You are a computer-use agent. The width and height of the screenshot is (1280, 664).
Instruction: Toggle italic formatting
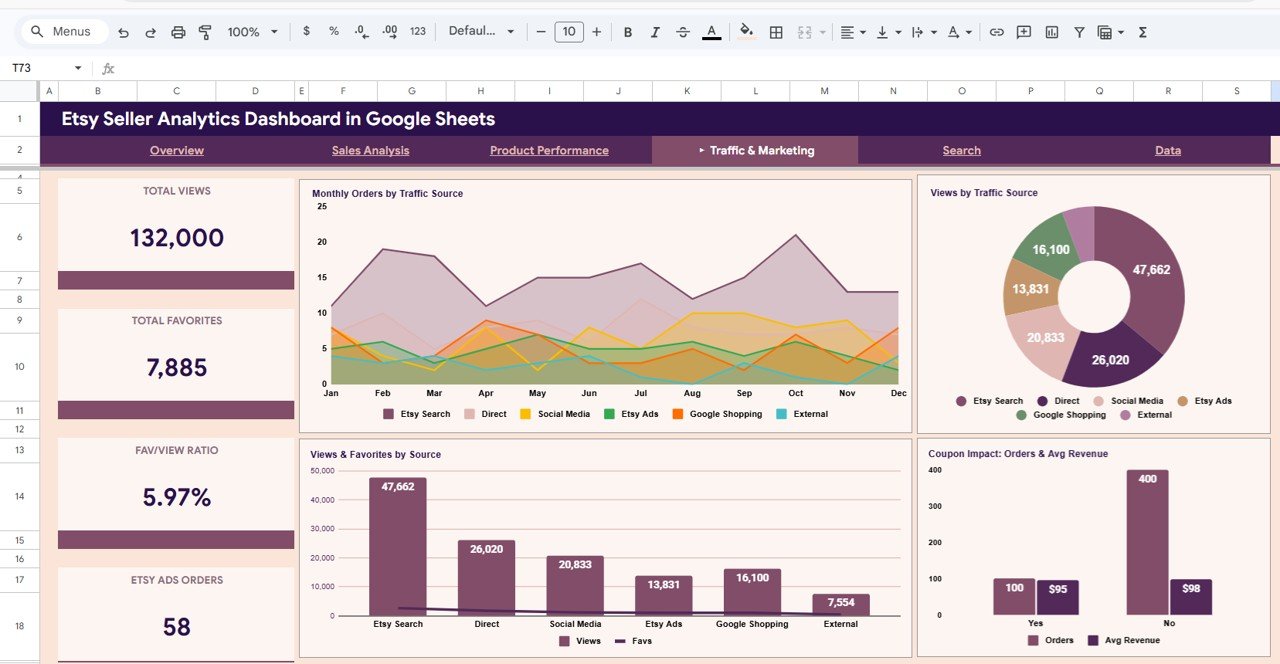pos(655,31)
